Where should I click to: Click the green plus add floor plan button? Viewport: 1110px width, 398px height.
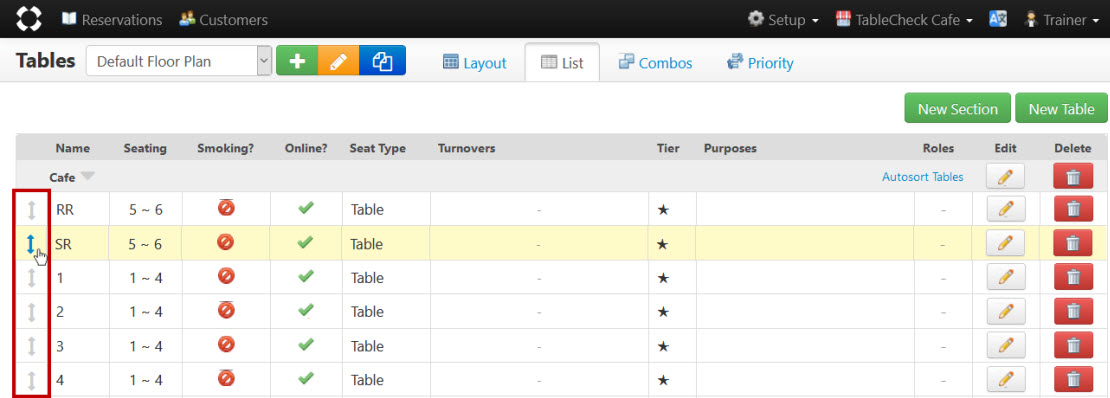coord(297,62)
